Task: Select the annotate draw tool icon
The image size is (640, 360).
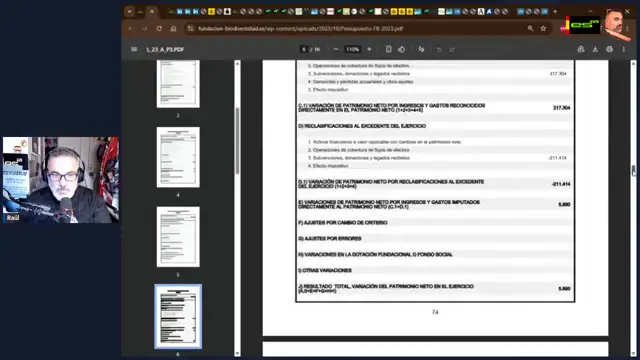Action: click(x=421, y=49)
